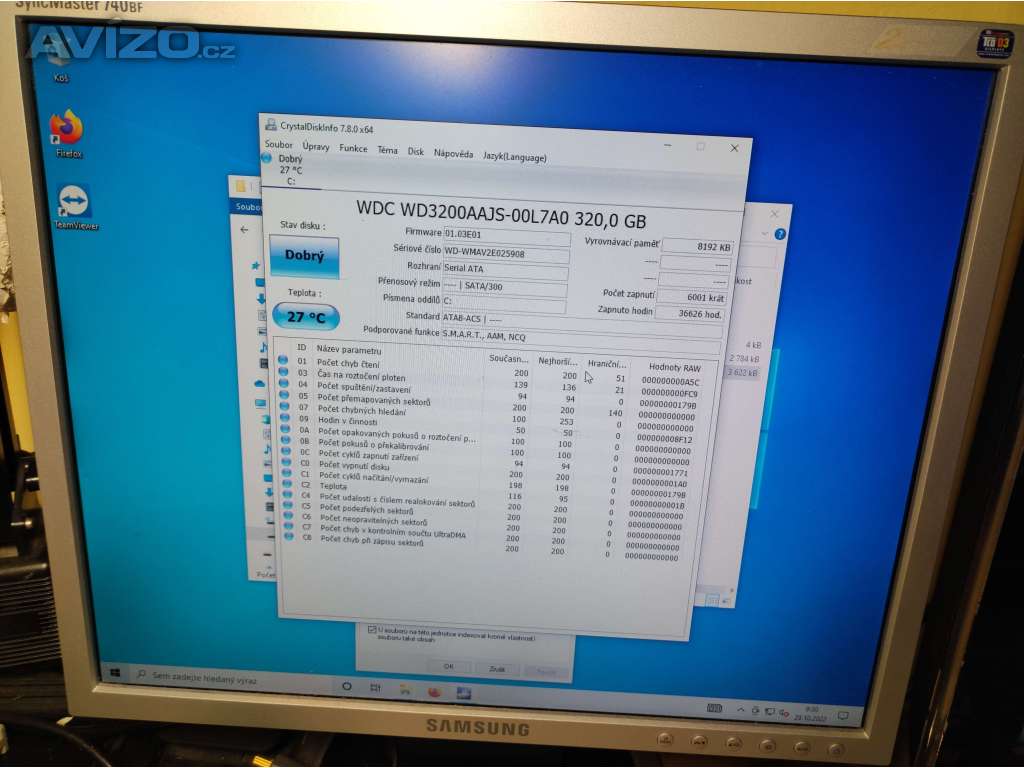The height and width of the screenshot is (768, 1024).
Task: Click the Hraniční... column header
Action: (607, 364)
